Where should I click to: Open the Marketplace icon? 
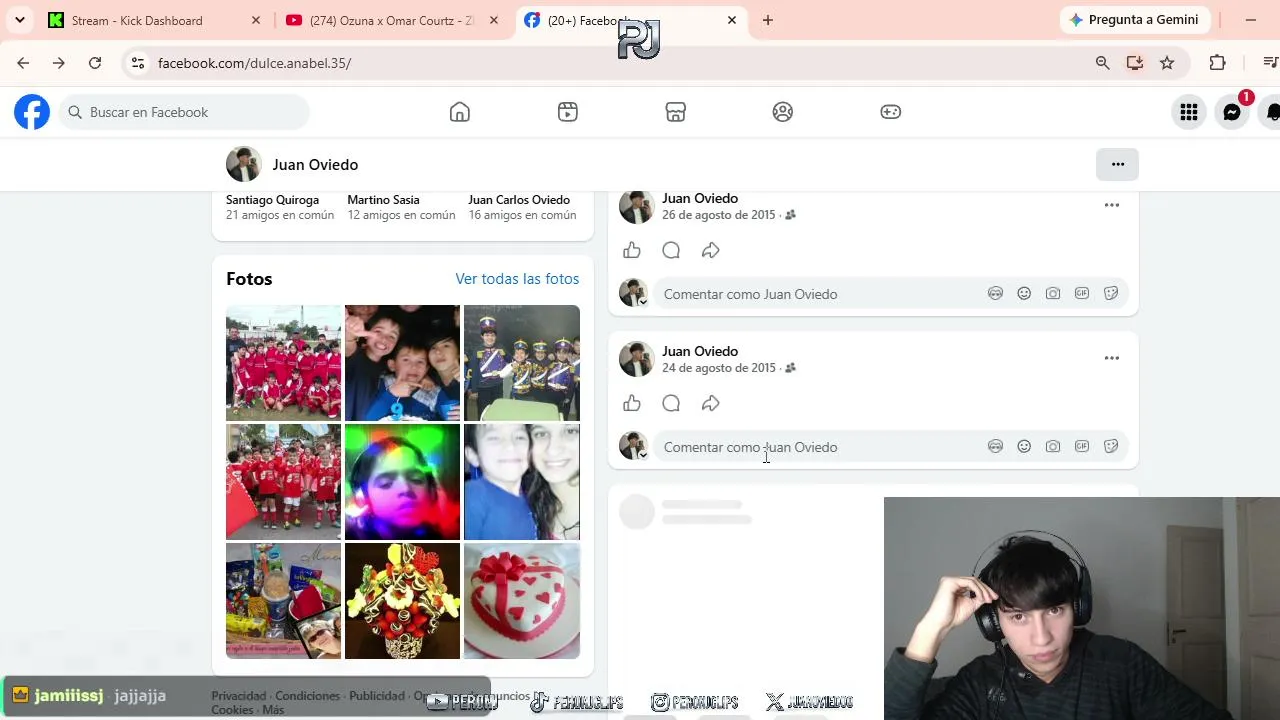[676, 112]
